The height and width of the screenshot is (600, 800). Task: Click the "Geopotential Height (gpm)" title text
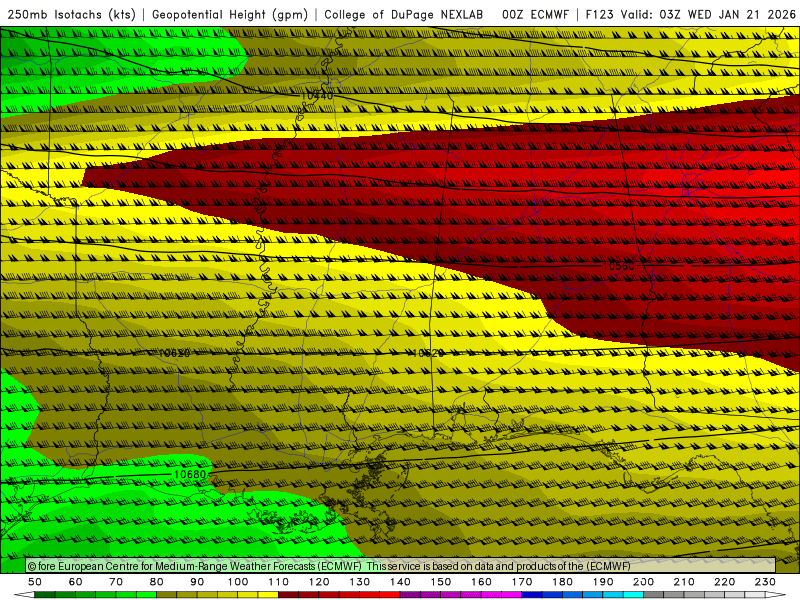[x=230, y=14]
